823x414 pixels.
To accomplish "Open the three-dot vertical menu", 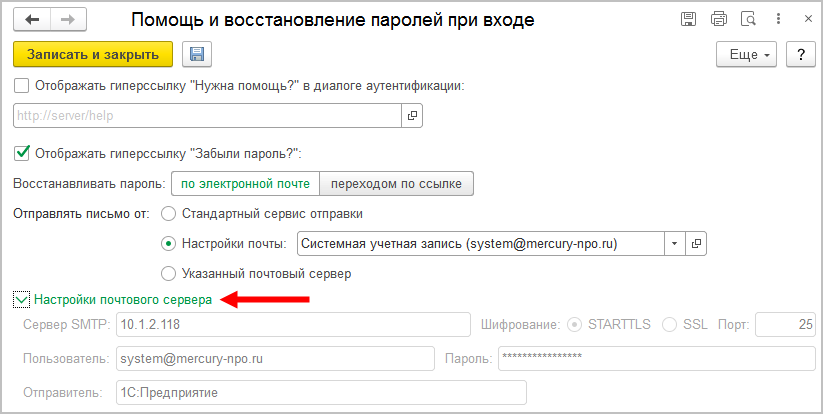I will pyautogui.click(x=775, y=19).
